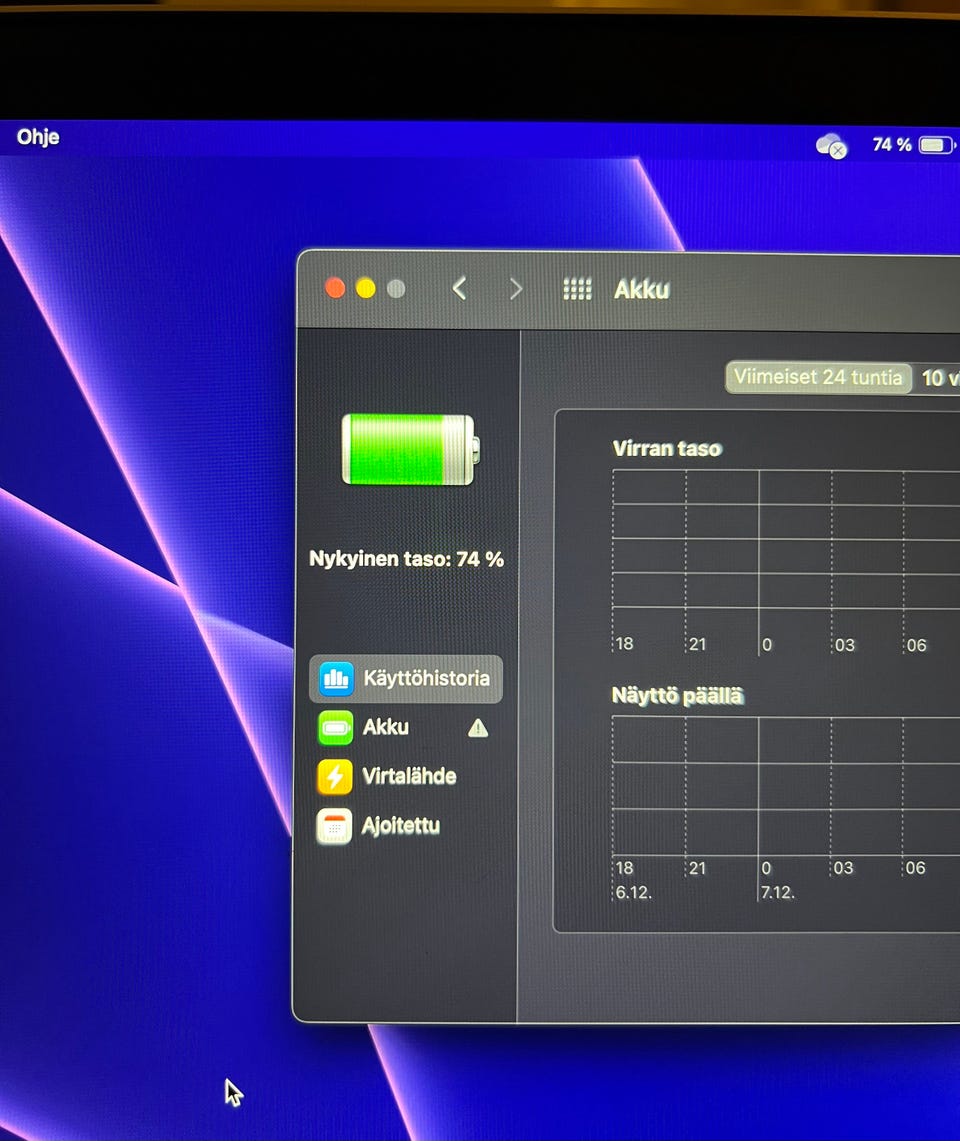Viewport: 960px width, 1141px height.
Task: Click the battery icon in menu bar
Action: 937,145
